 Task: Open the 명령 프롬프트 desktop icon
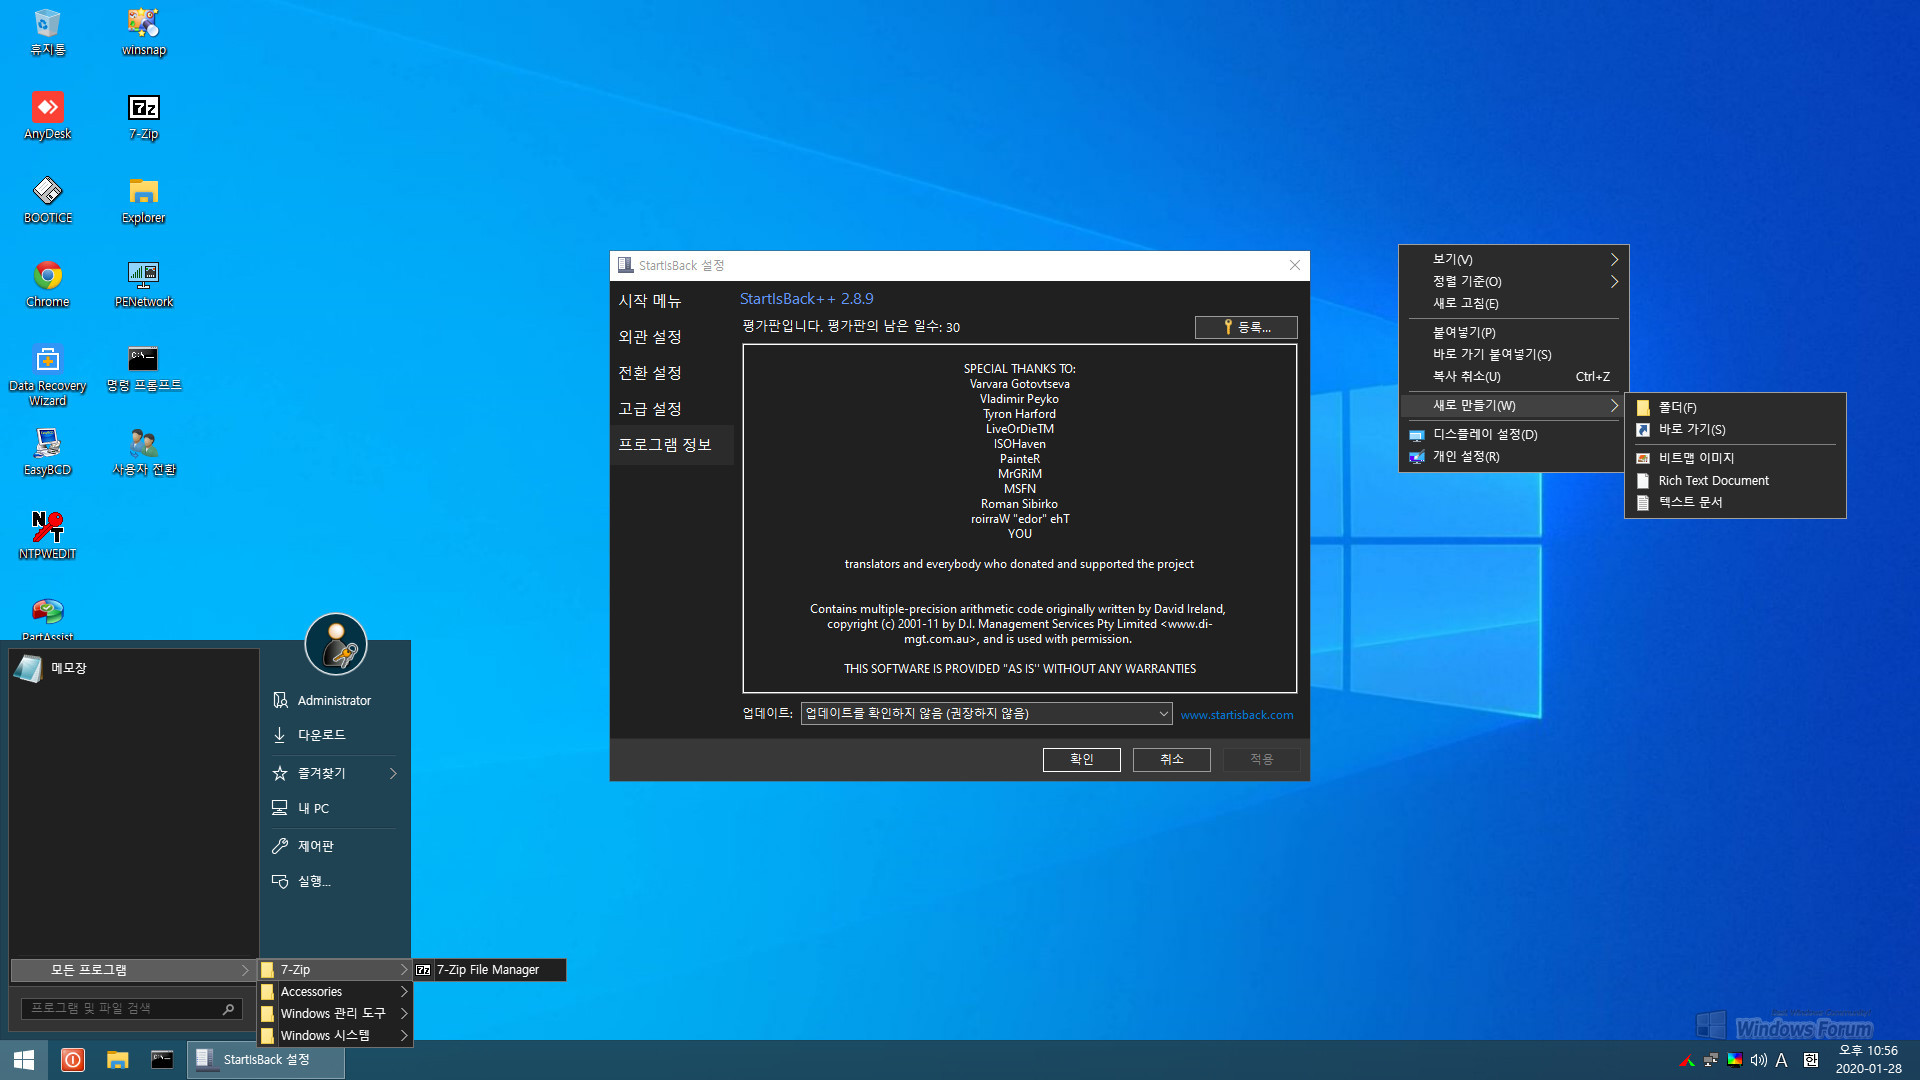[143, 368]
